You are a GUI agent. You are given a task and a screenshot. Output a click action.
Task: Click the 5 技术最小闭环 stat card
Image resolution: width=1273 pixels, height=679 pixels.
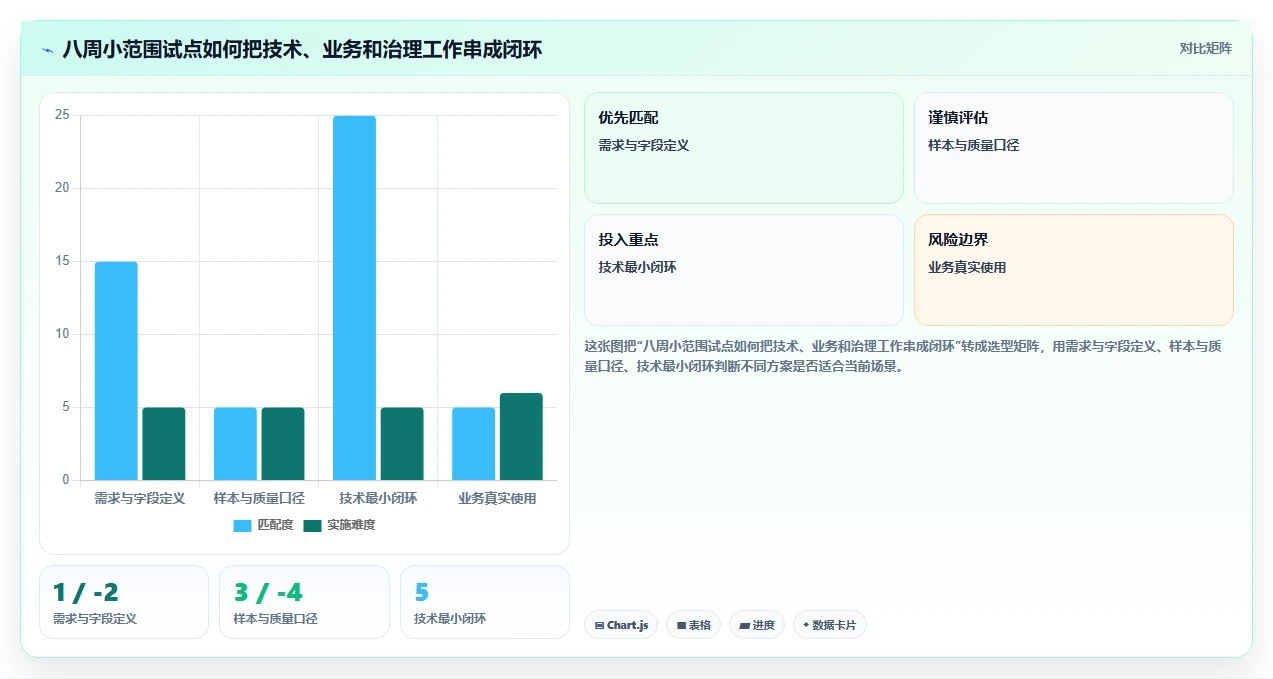(485, 602)
